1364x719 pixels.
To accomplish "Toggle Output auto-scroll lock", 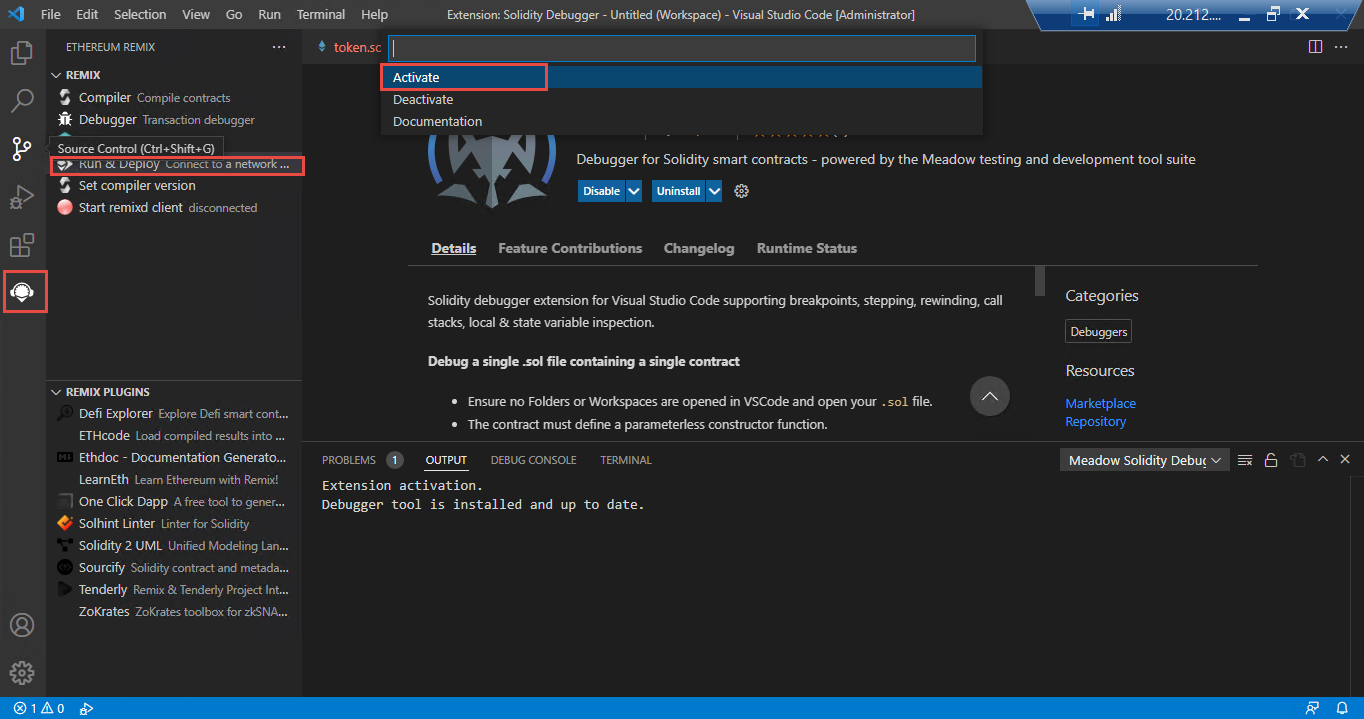I will [1270, 459].
